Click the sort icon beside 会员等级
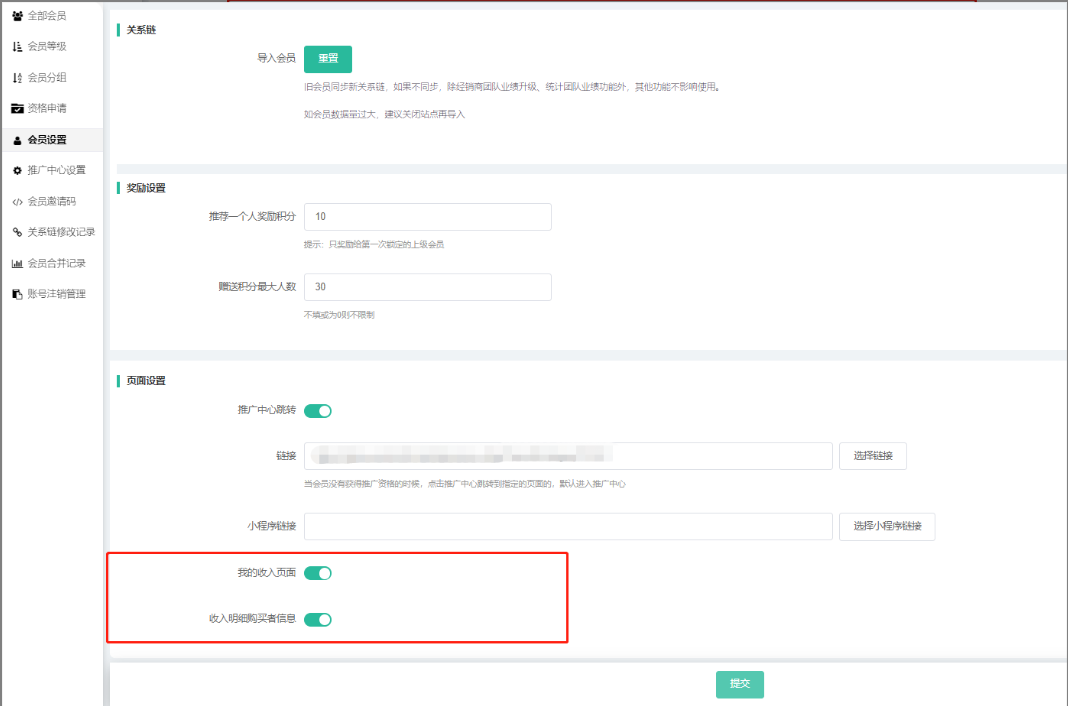 pos(17,47)
